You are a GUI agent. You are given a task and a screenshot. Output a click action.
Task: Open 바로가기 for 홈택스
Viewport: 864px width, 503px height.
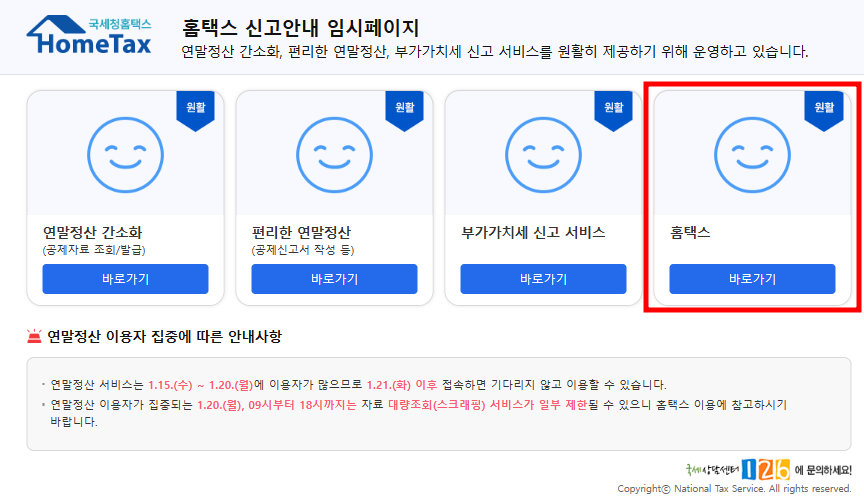752,279
